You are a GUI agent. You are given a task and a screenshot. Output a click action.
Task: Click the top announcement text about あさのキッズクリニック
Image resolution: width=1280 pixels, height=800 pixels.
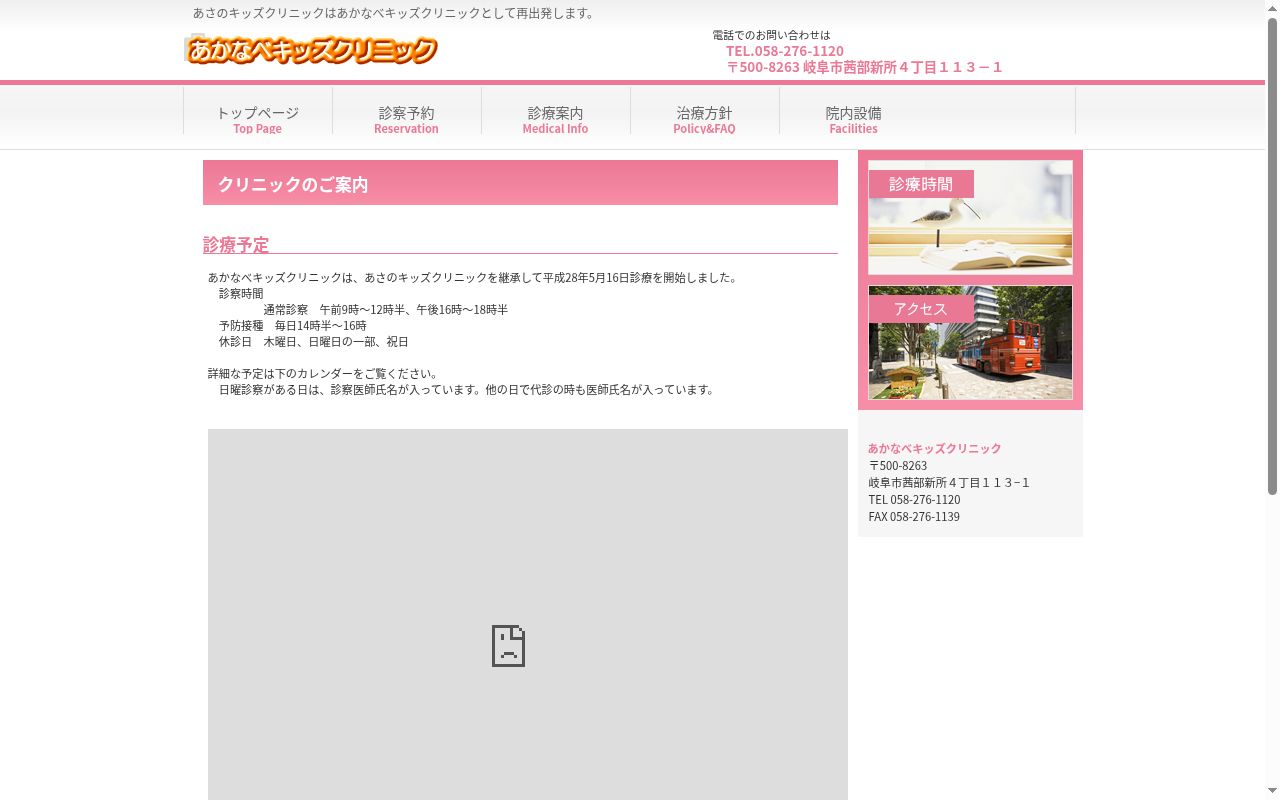(395, 13)
